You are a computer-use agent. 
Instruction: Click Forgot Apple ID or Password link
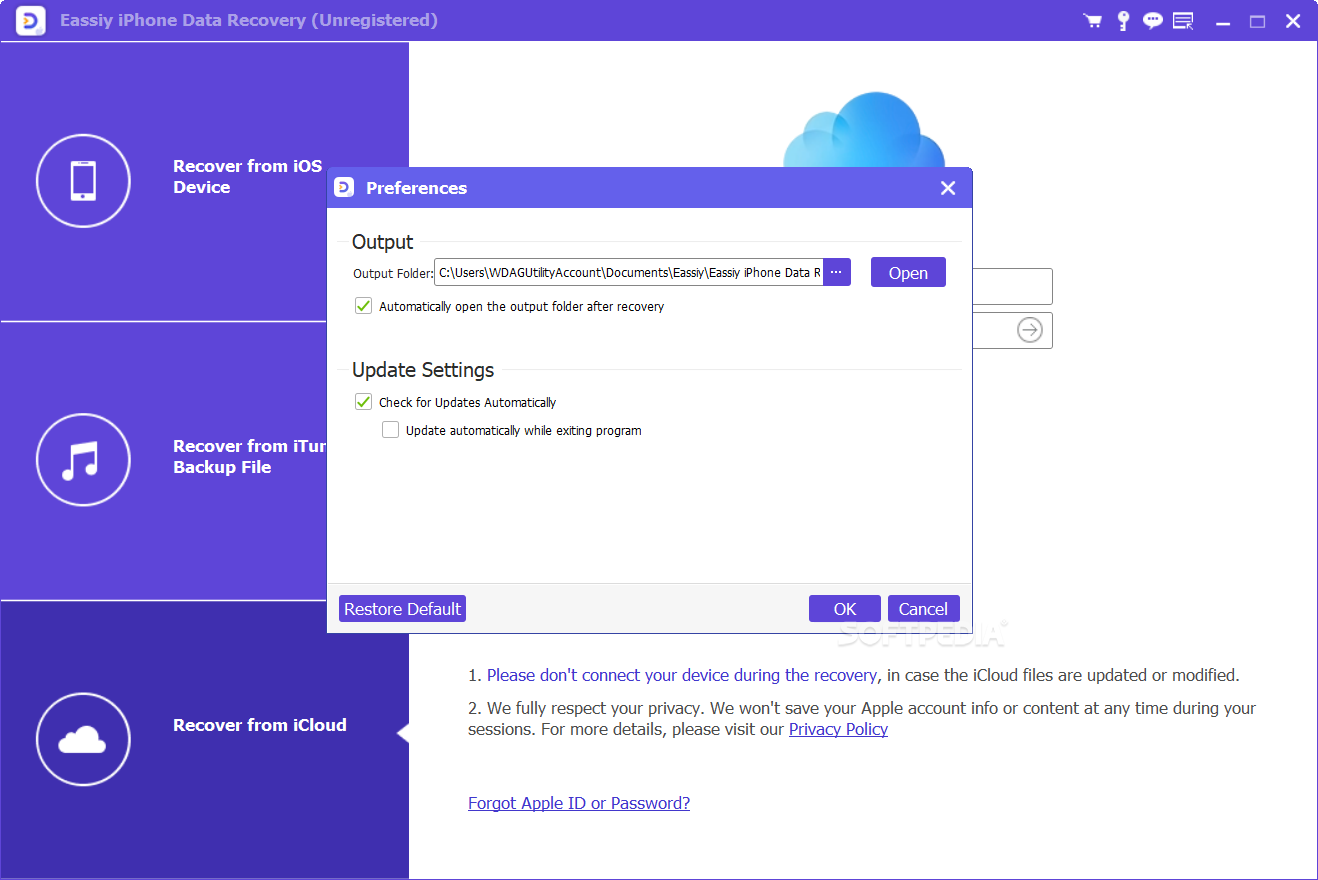pyautogui.click(x=579, y=803)
